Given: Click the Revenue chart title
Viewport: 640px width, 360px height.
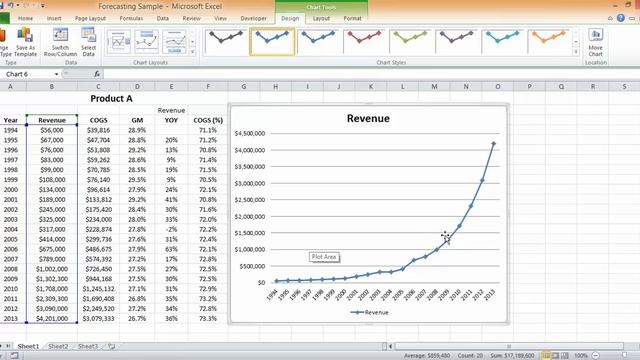Looking at the screenshot, I should pos(368,118).
